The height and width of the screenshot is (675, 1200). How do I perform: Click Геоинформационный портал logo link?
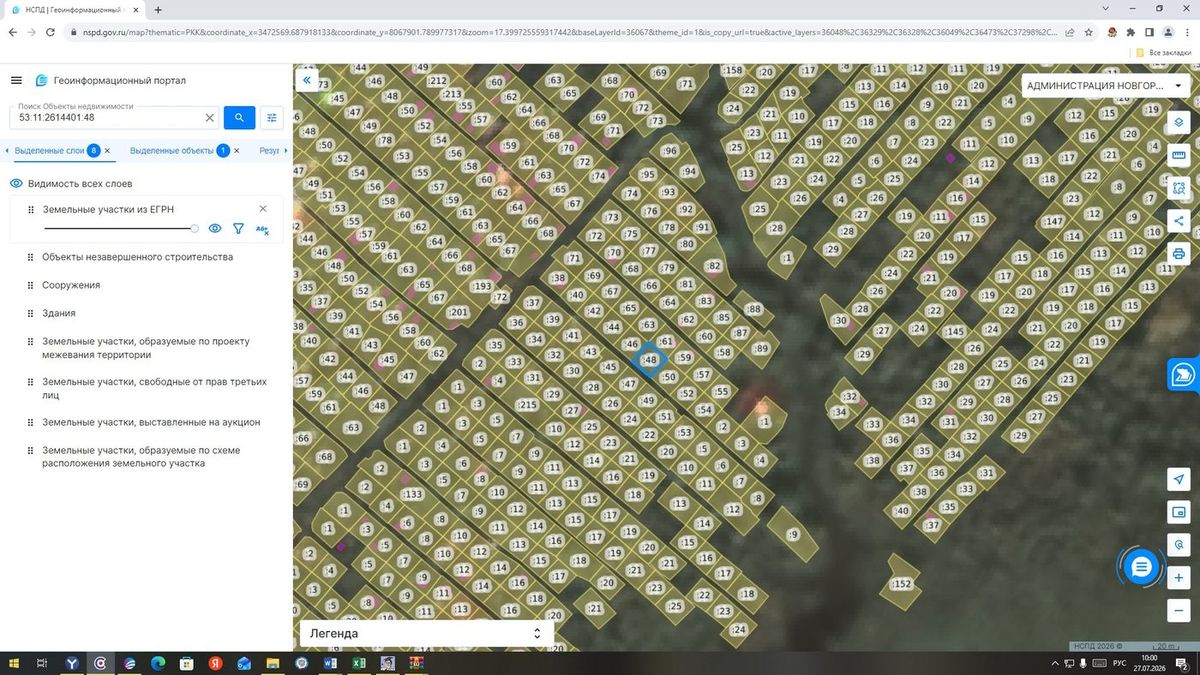coord(110,81)
